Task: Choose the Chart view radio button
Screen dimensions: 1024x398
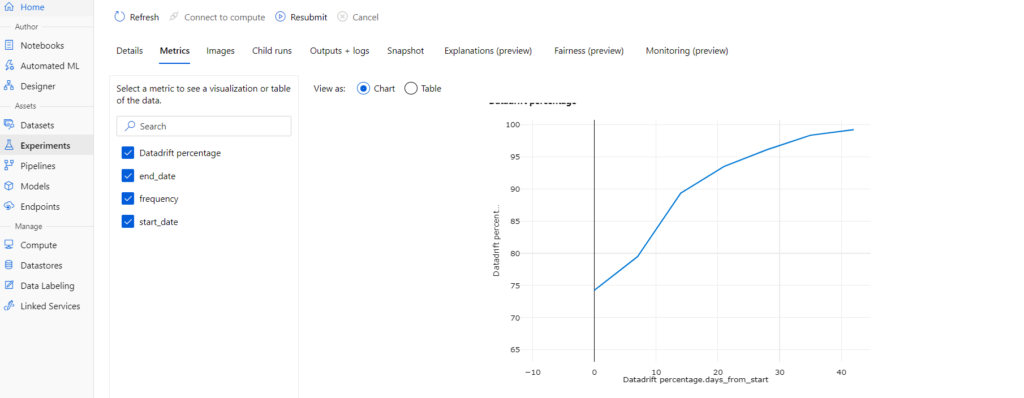Action: 364,88
